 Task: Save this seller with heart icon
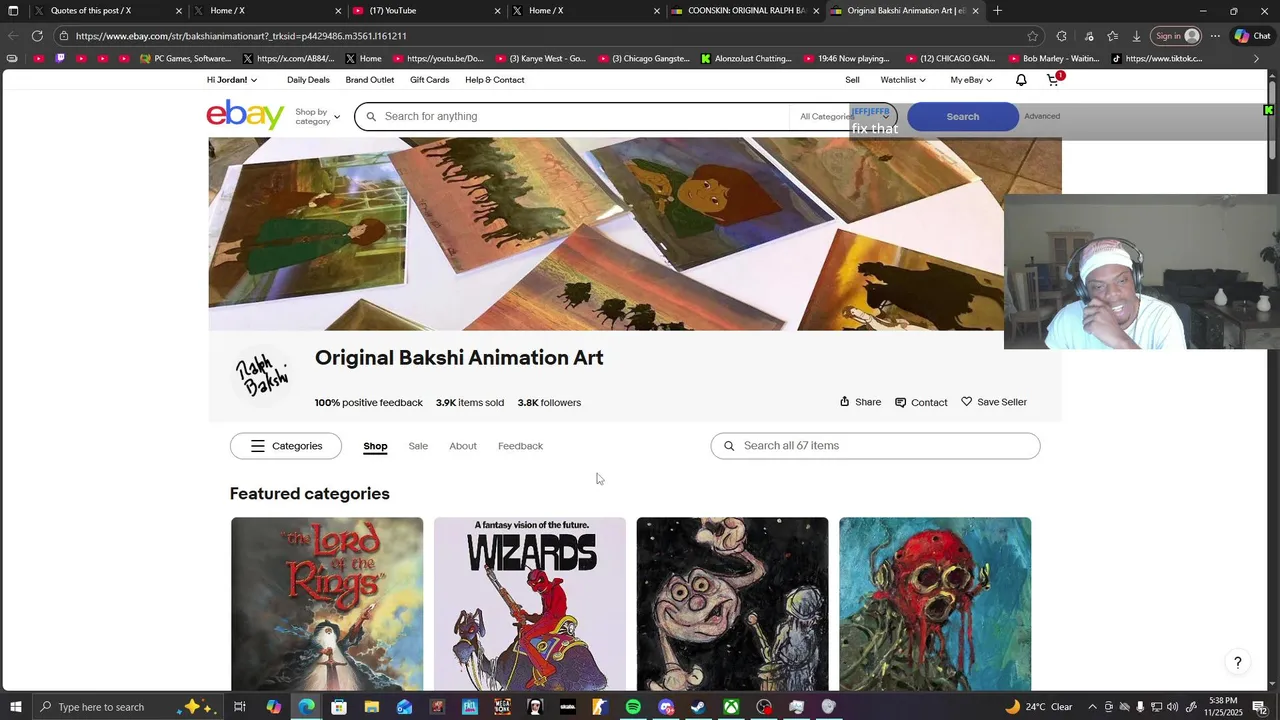click(994, 402)
